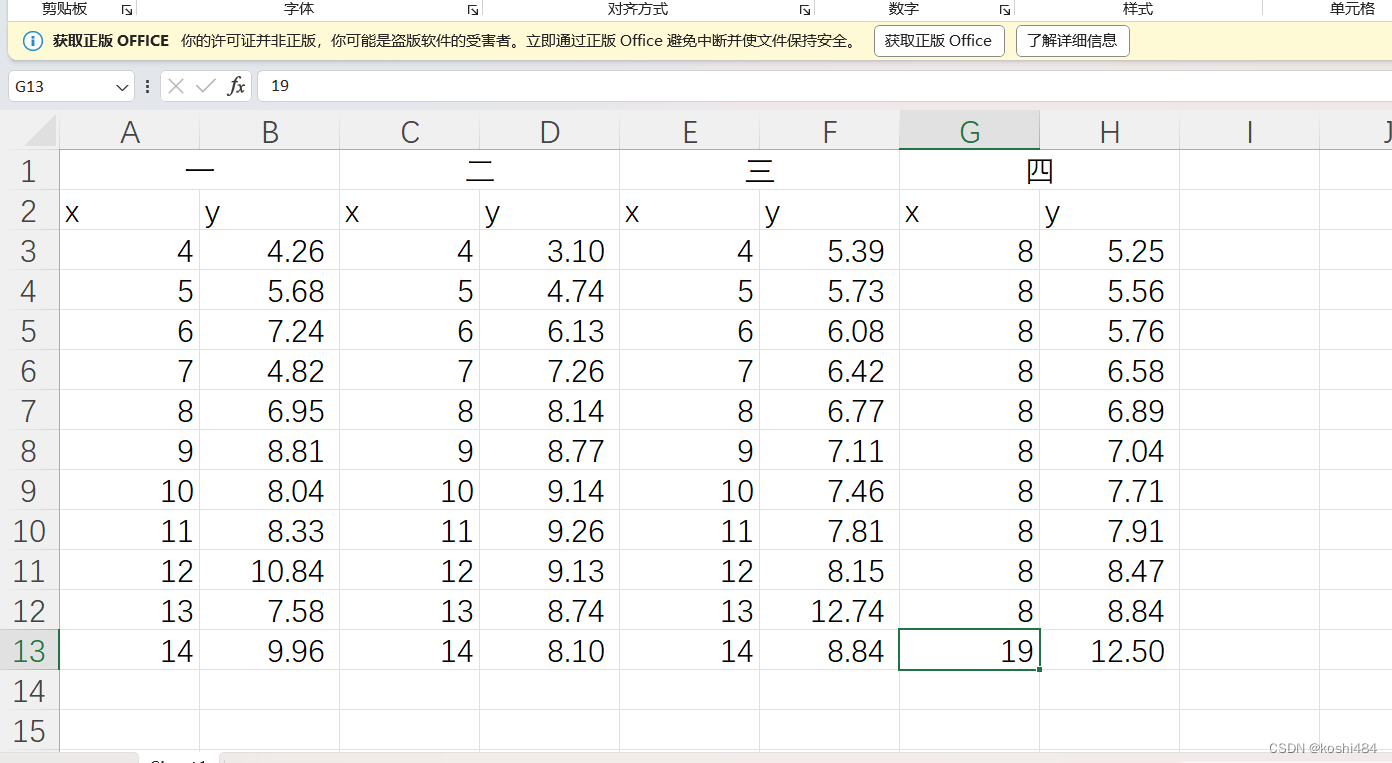Select cell H13 containing 12.50
The width and height of the screenshot is (1392, 763).
click(1110, 651)
